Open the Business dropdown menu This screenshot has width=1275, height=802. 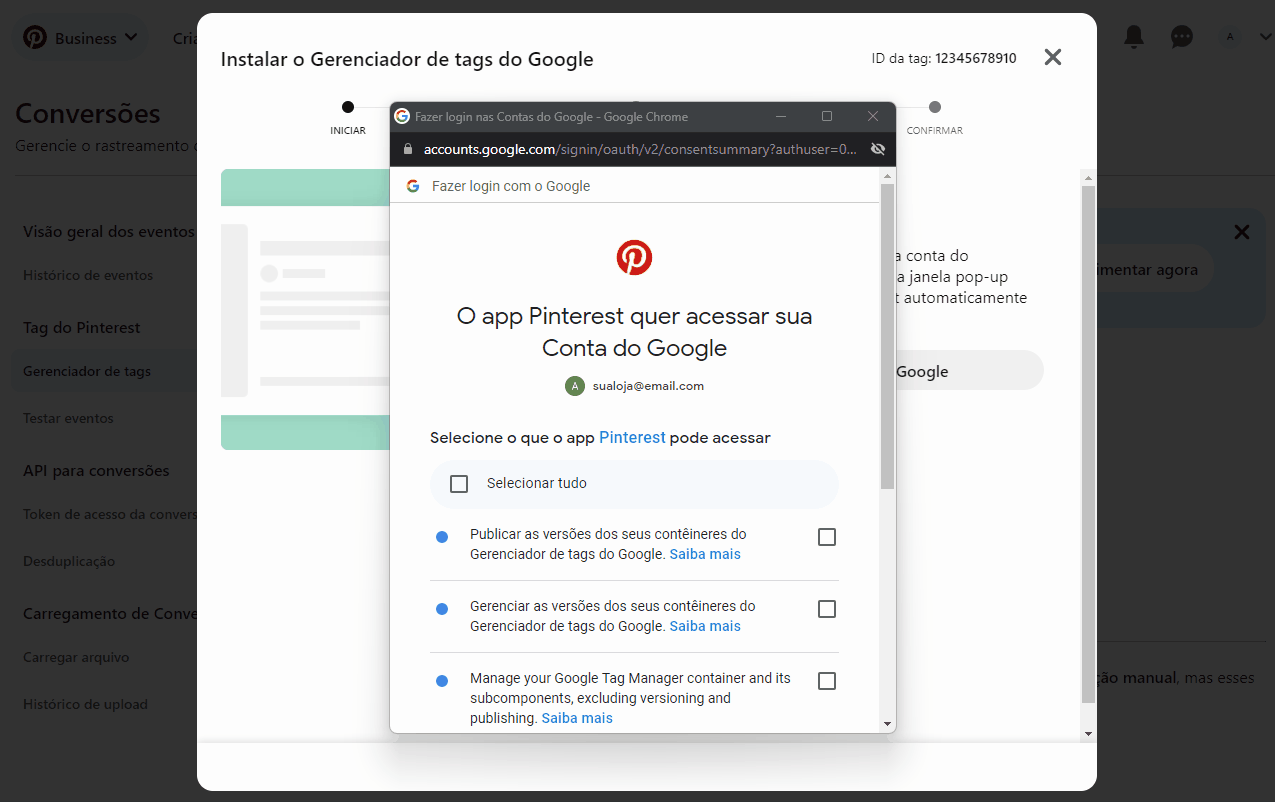pyautogui.click(x=97, y=38)
